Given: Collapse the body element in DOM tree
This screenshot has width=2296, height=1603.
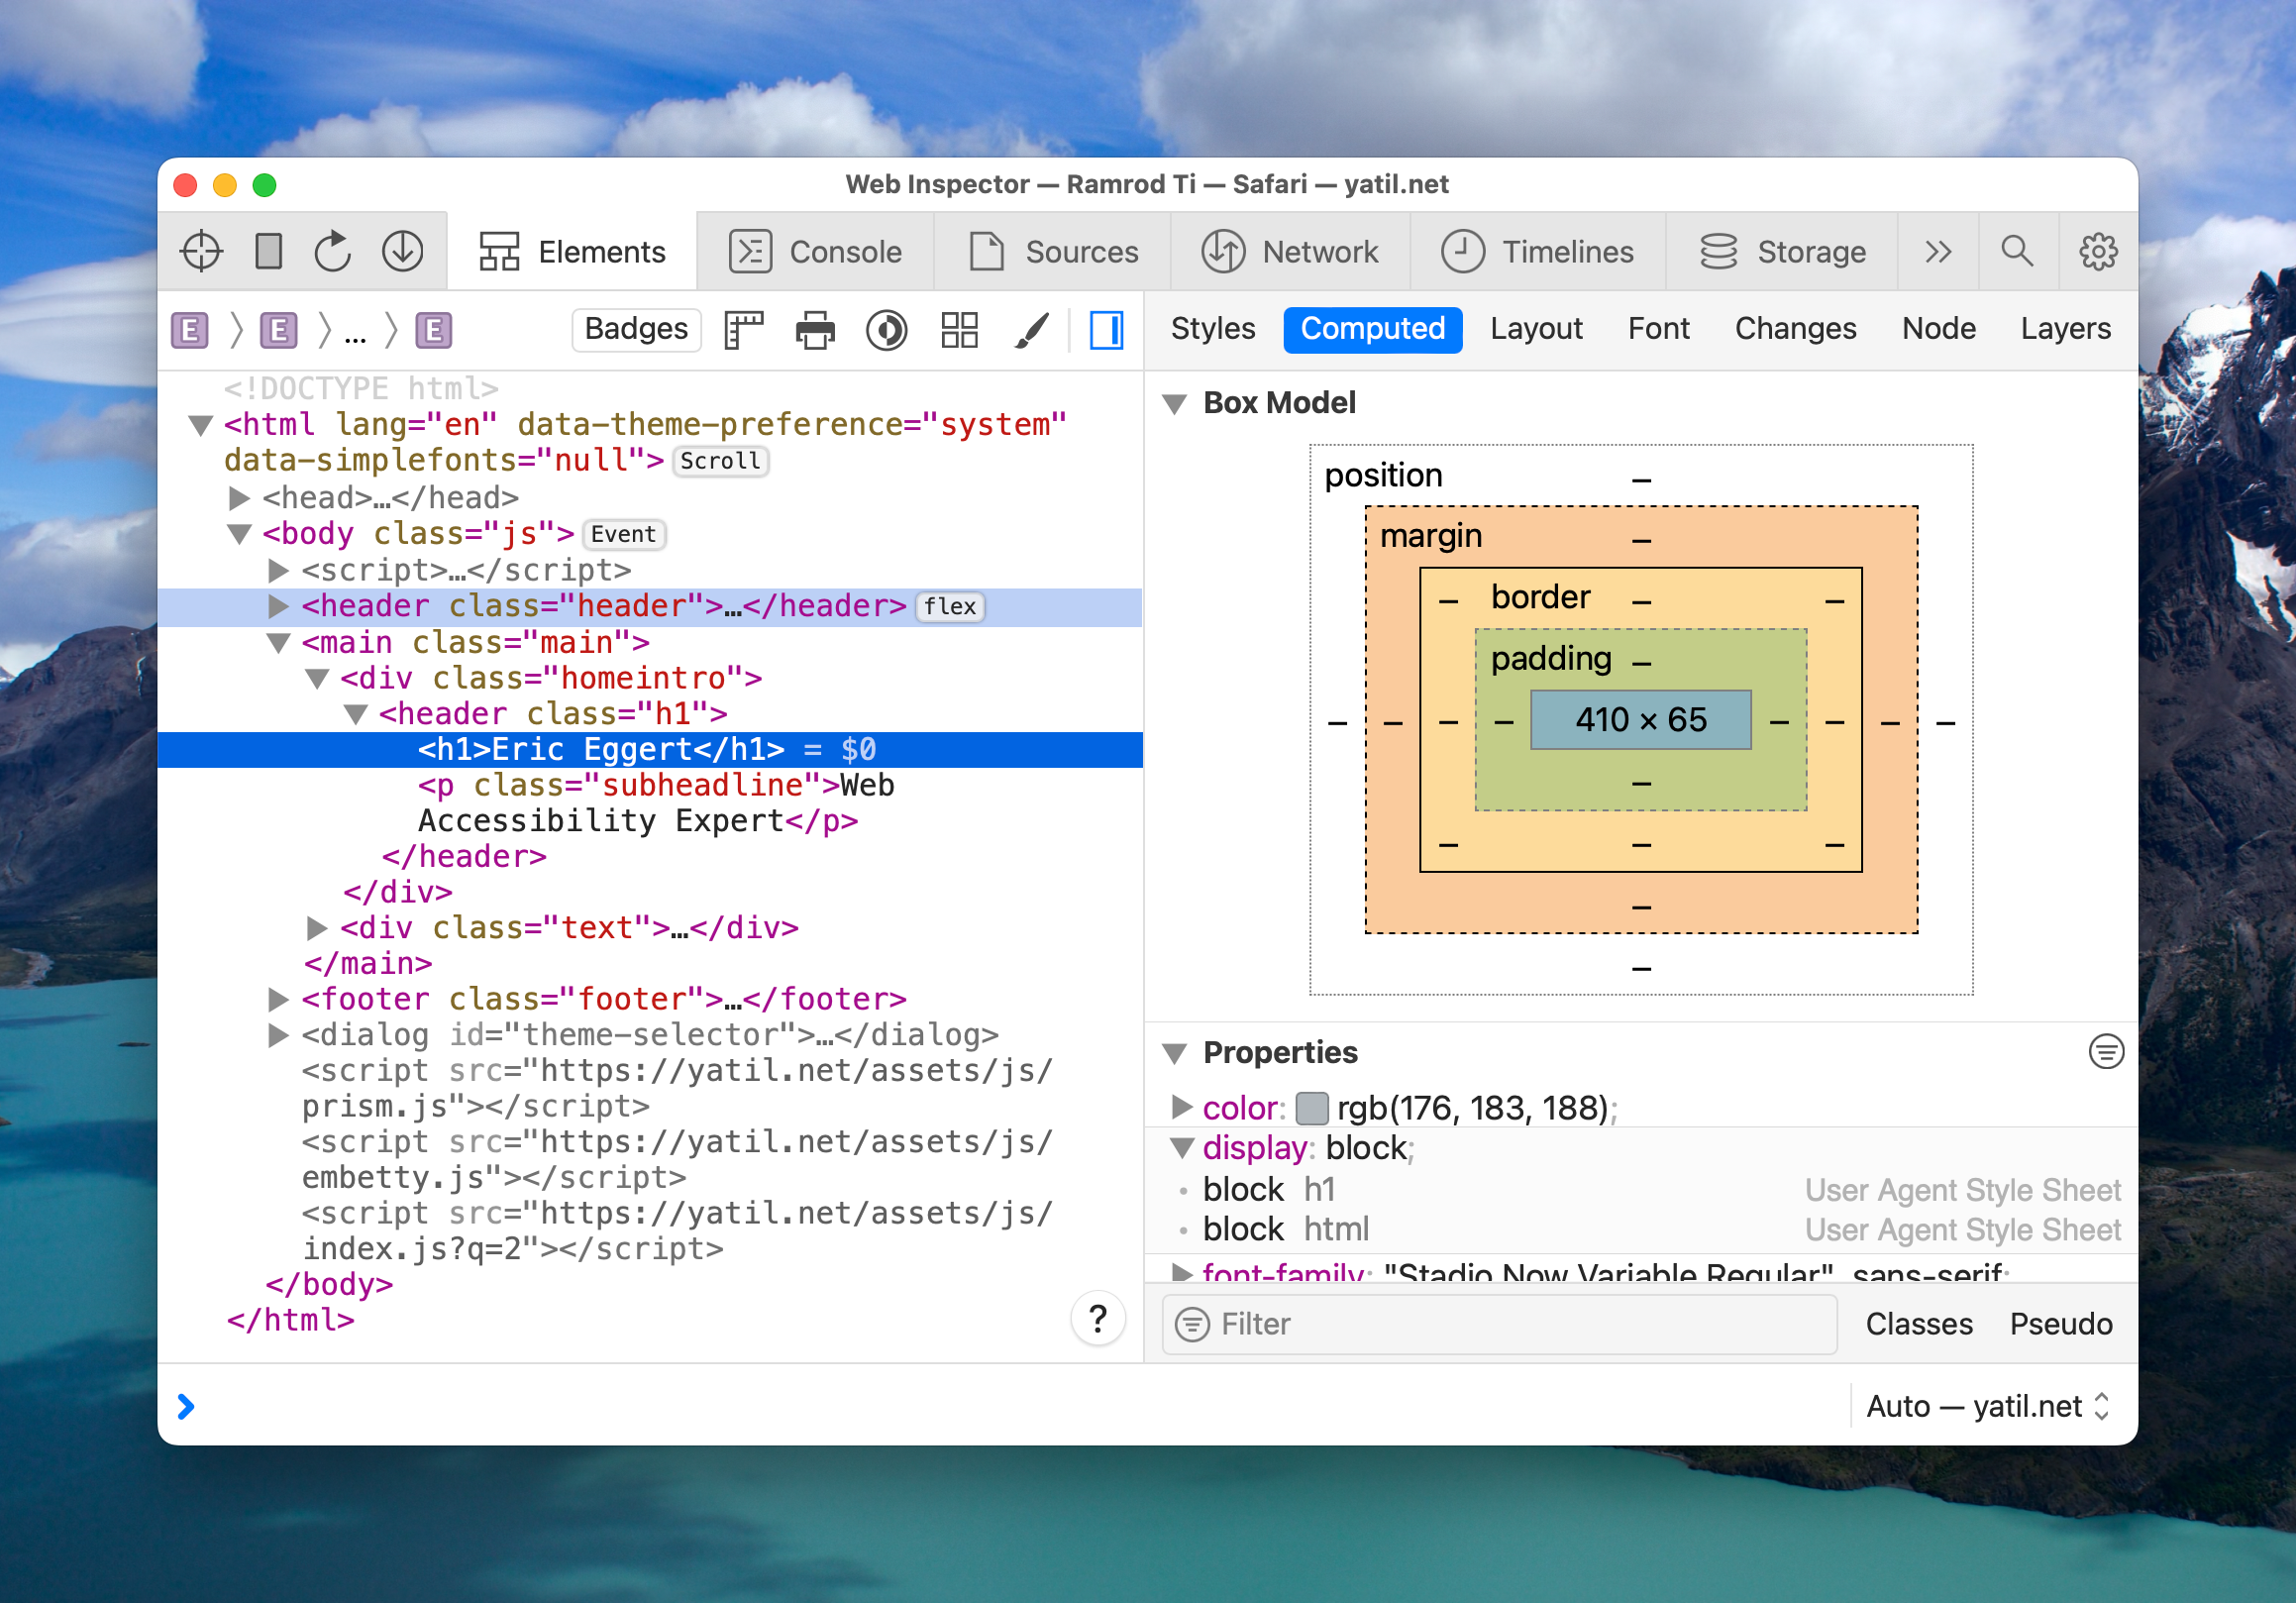Looking at the screenshot, I should (238, 533).
